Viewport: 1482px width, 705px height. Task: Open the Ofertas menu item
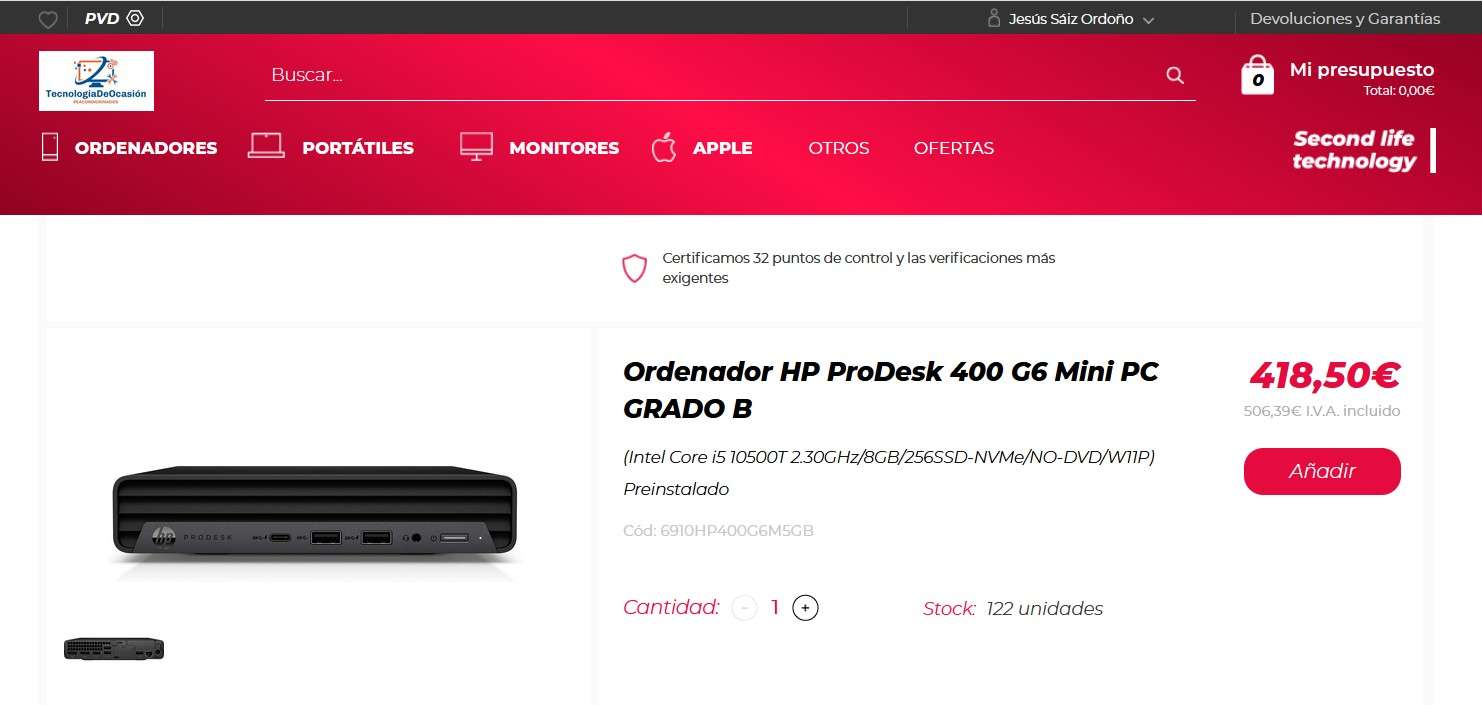point(954,148)
